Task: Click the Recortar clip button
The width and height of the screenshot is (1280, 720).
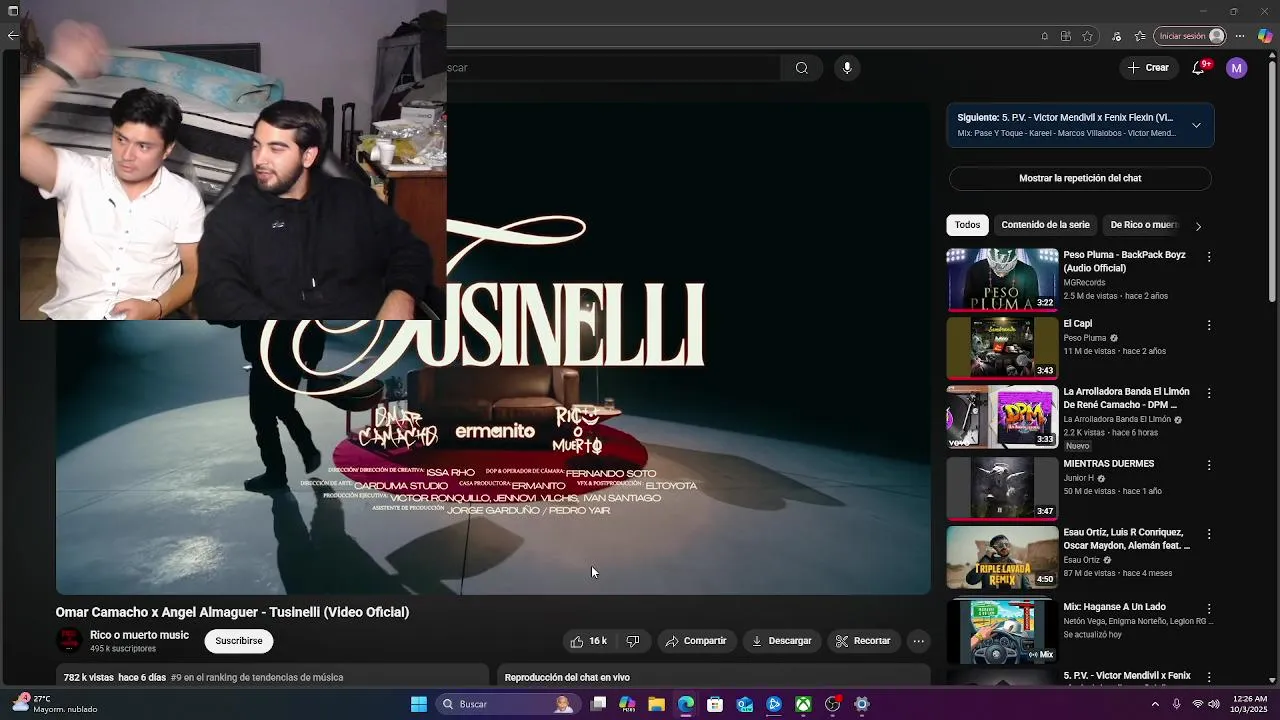Action: (x=863, y=641)
